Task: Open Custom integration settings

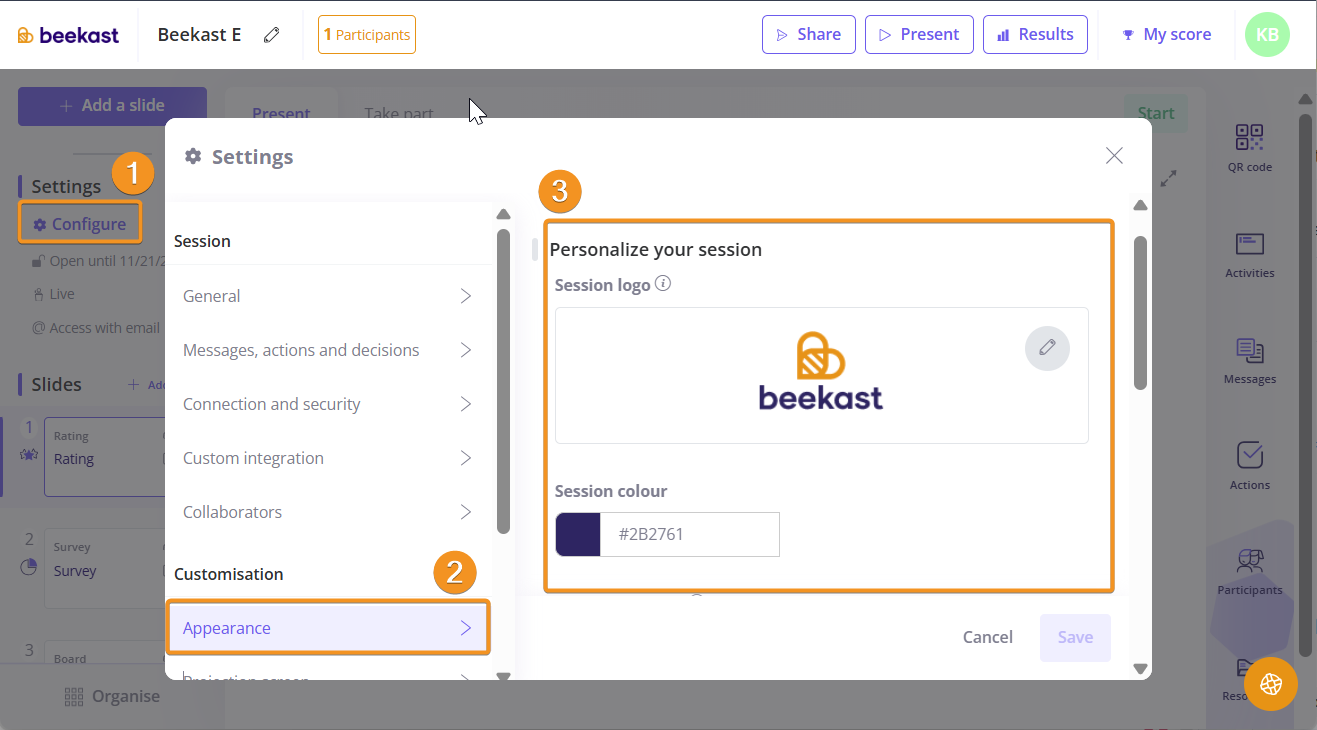Action: pos(327,458)
